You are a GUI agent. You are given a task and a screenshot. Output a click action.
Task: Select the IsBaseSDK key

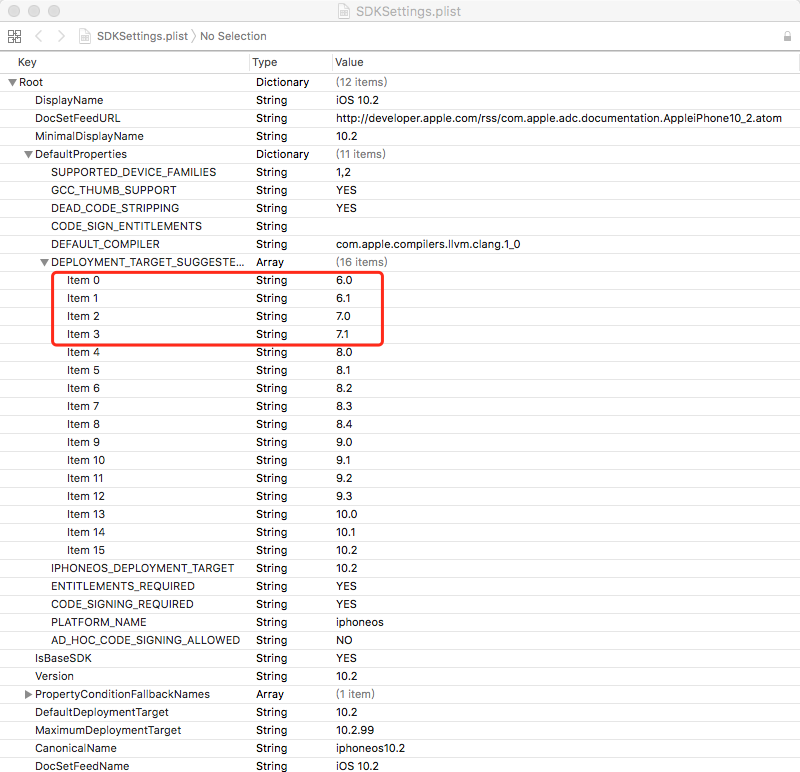63,658
